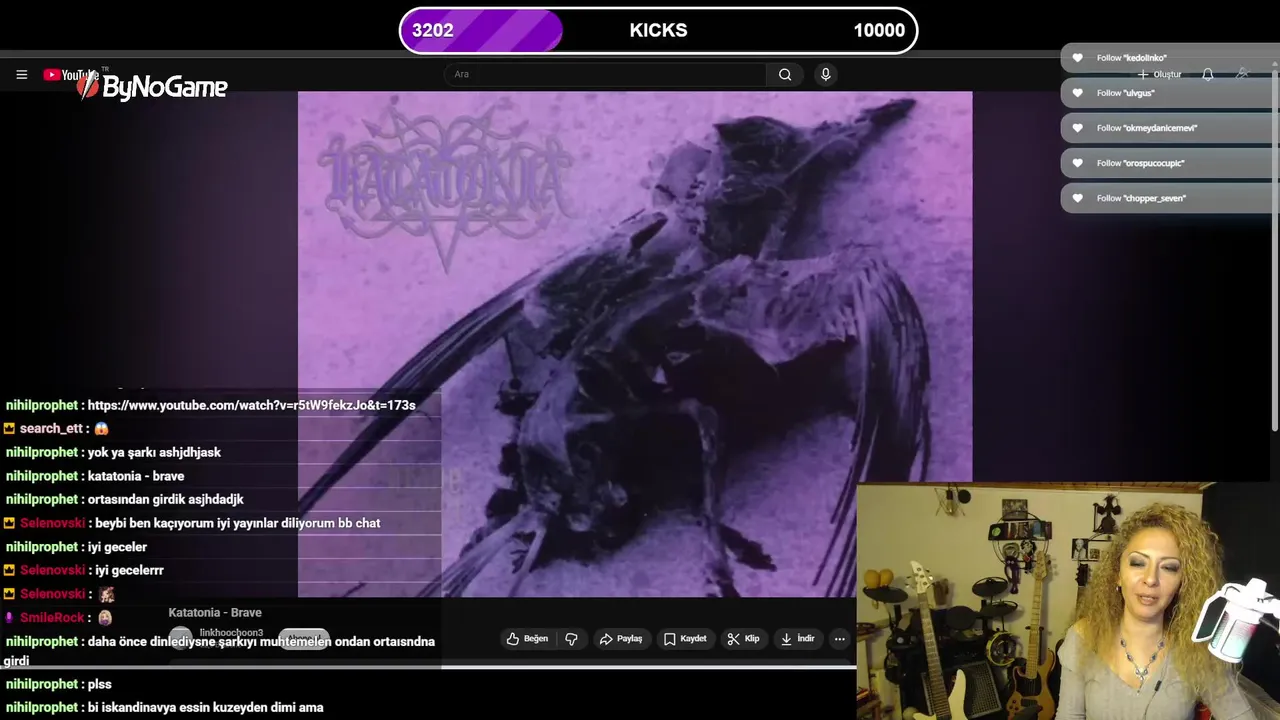The width and height of the screenshot is (1280, 720).
Task: Click the search_ett username in chat
Action: [x=51, y=428]
